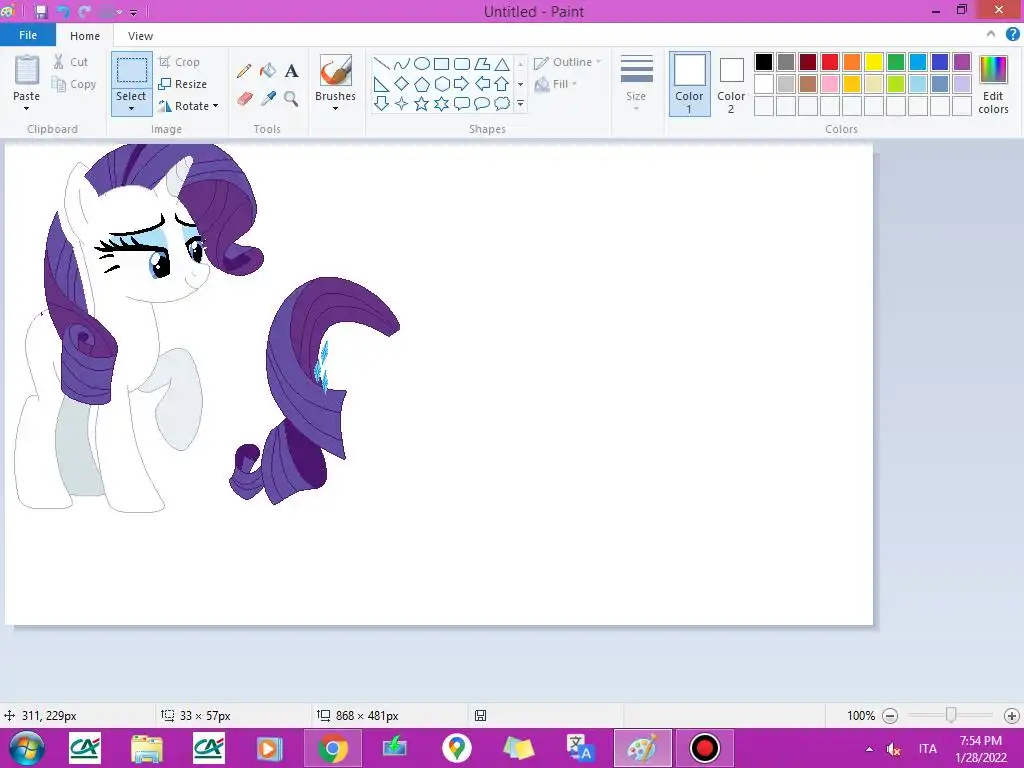Choose the Hexagon shape

(442, 84)
